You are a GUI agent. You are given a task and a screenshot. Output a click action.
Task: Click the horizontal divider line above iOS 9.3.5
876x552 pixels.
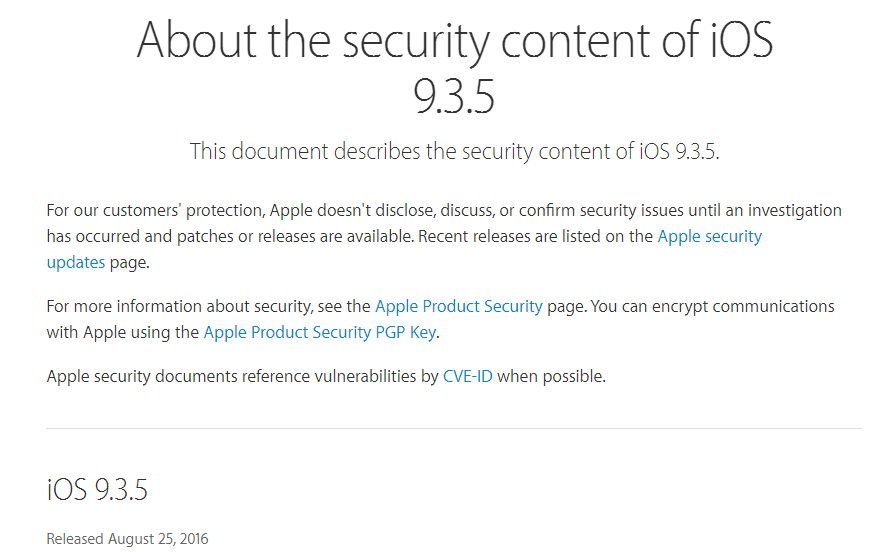(x=454, y=429)
